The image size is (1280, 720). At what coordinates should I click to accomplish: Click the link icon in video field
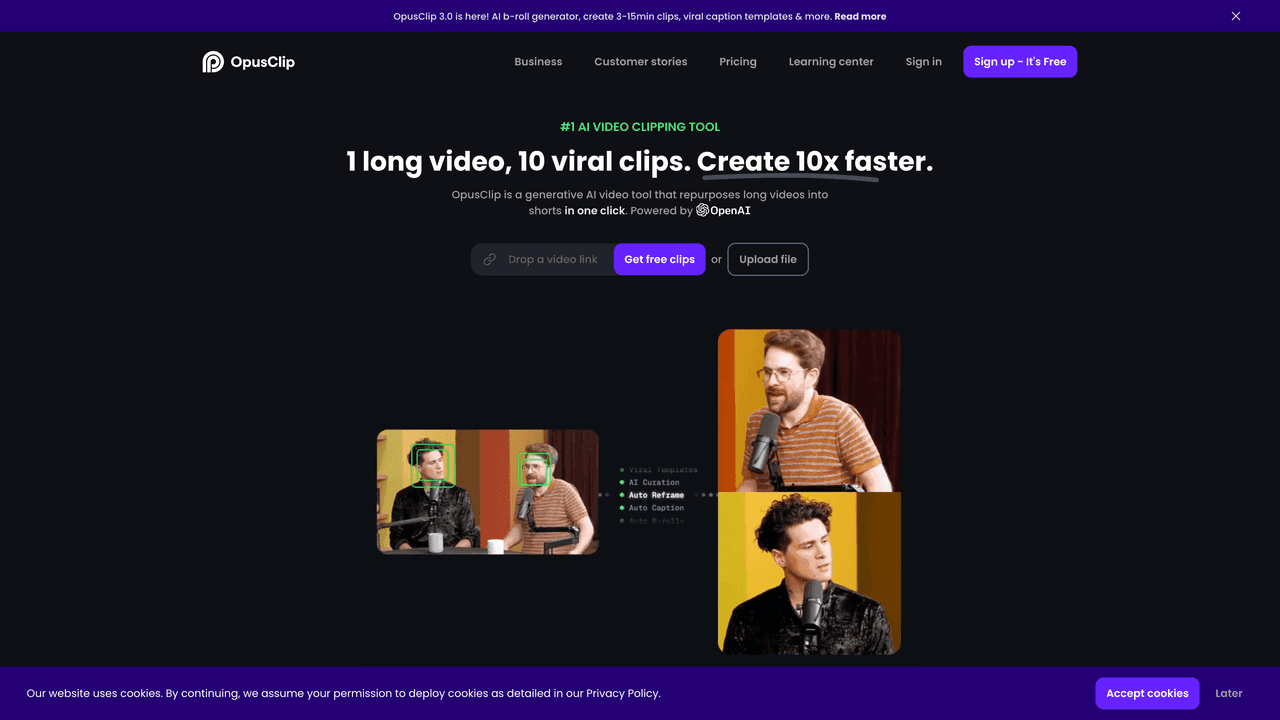point(490,259)
